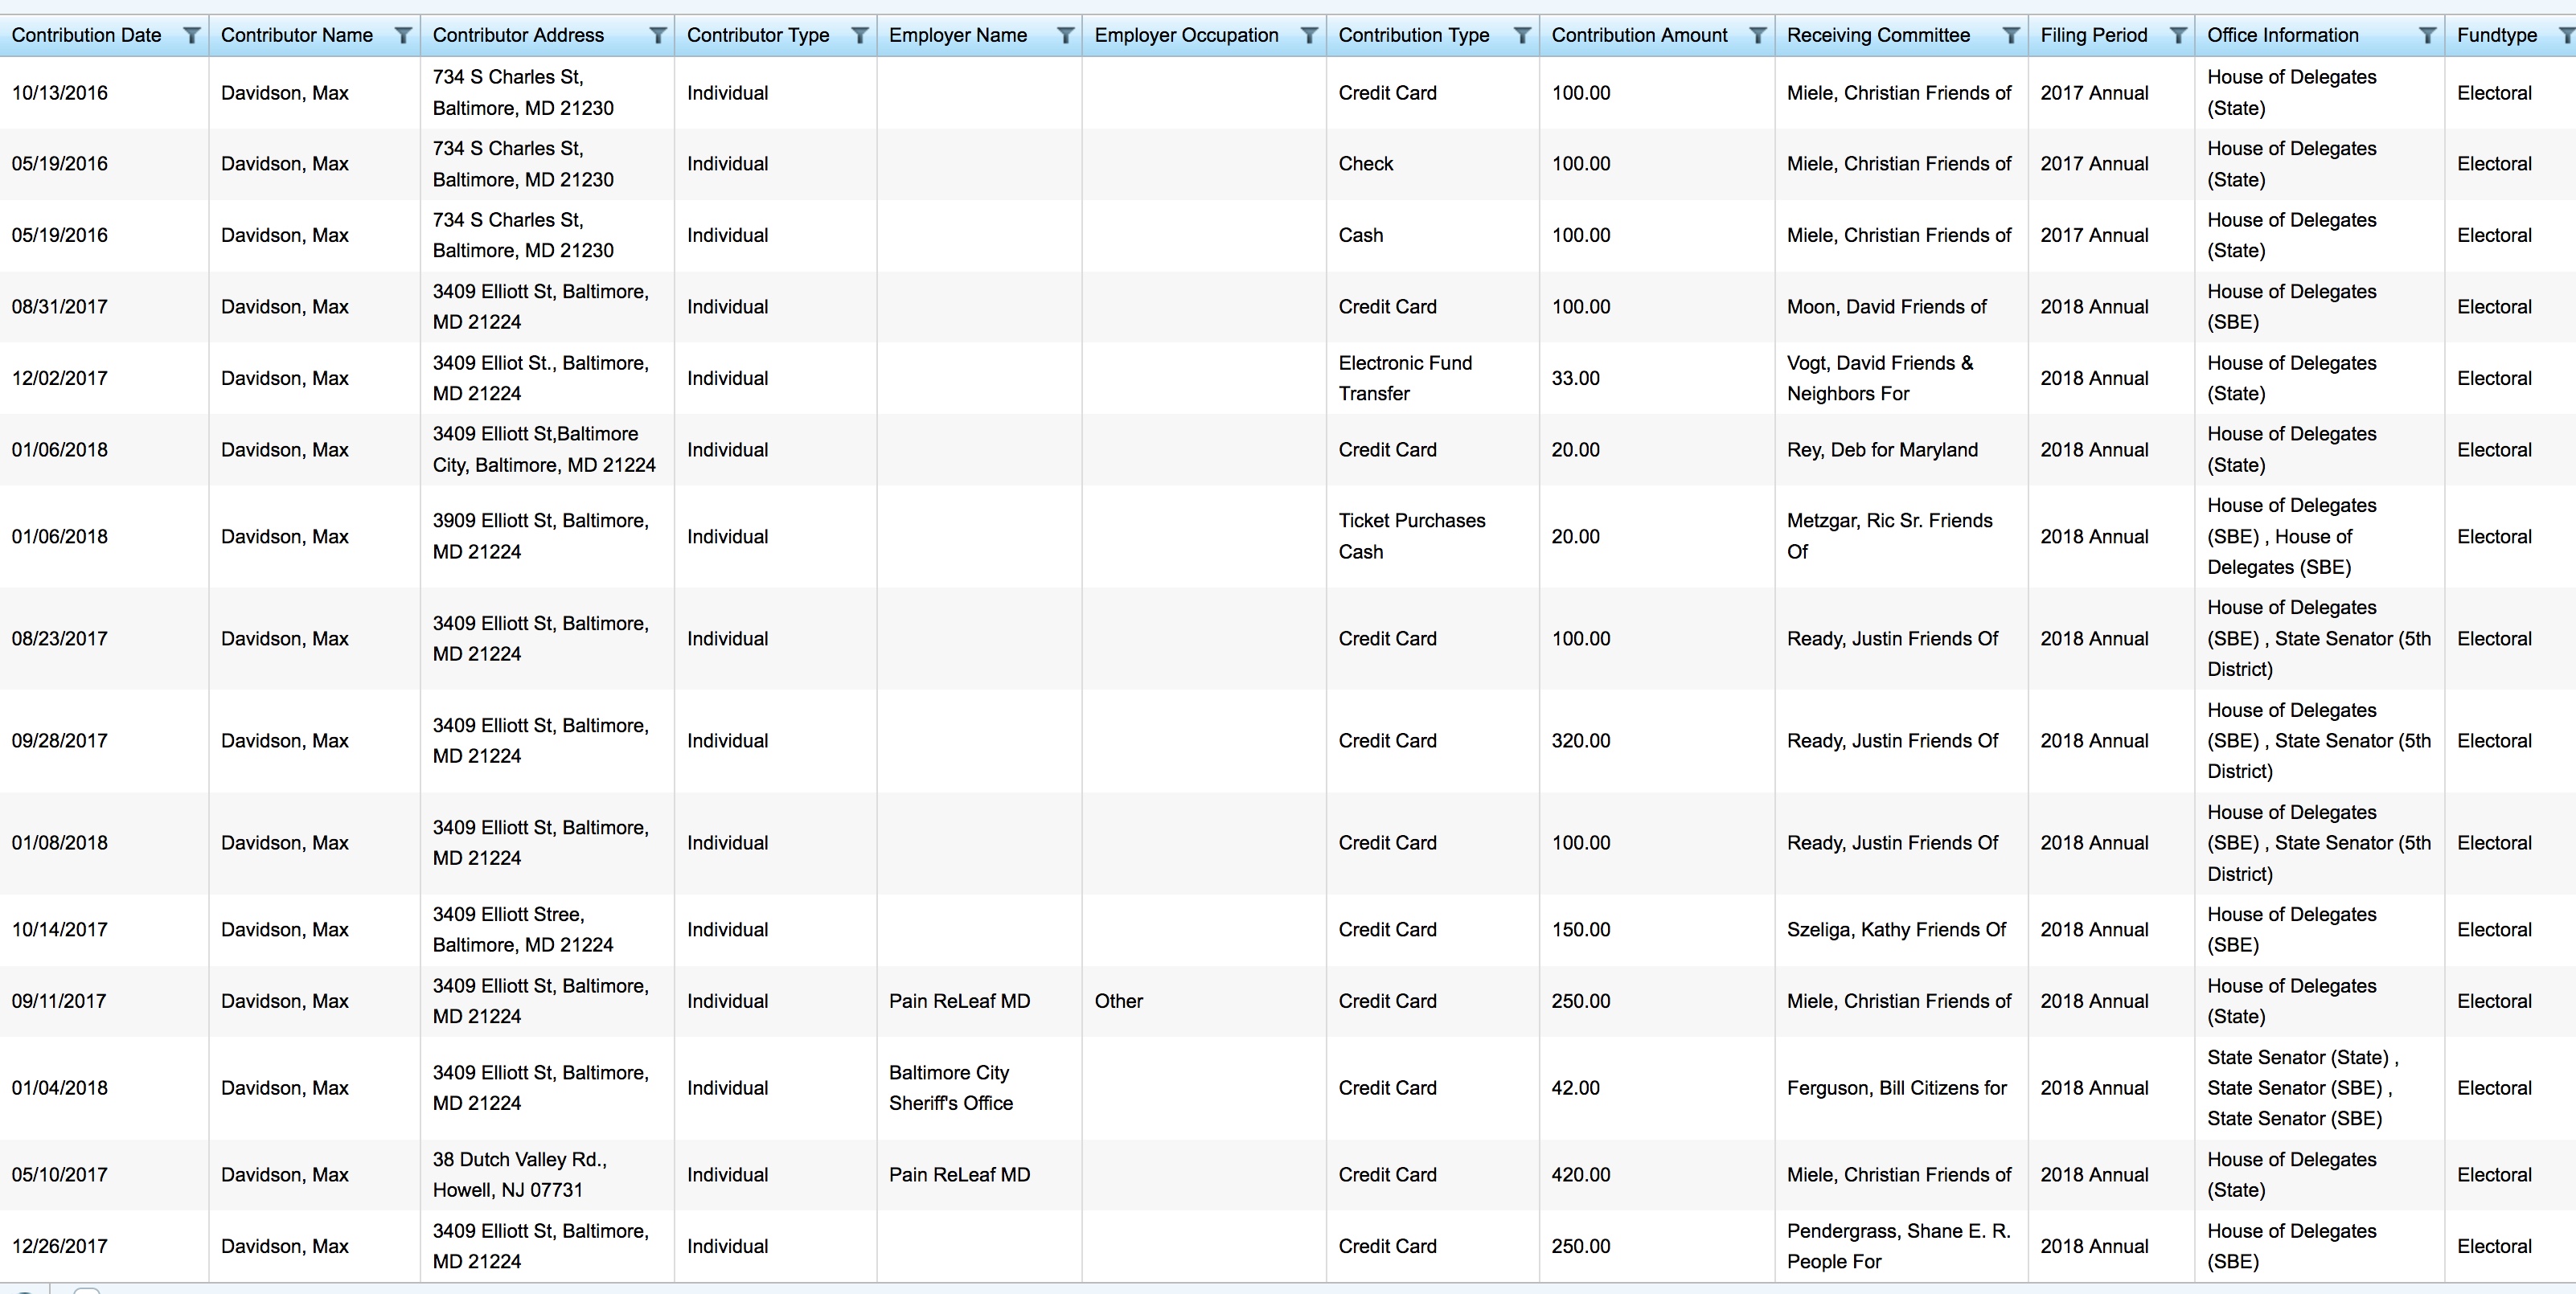Click address 3909 Elliott St, Baltimore
2576x1294 pixels.
(541, 536)
